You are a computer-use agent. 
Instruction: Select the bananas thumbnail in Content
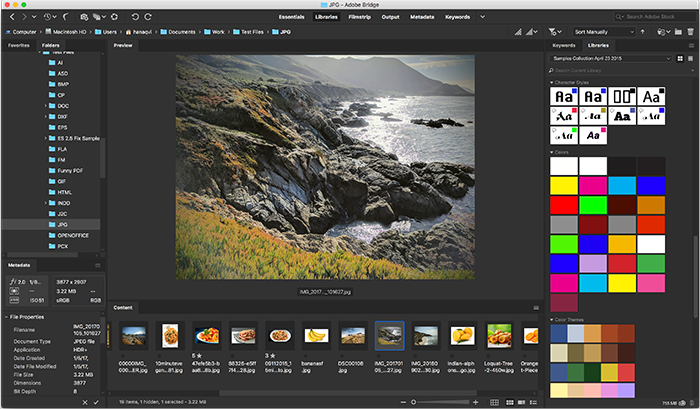316,335
